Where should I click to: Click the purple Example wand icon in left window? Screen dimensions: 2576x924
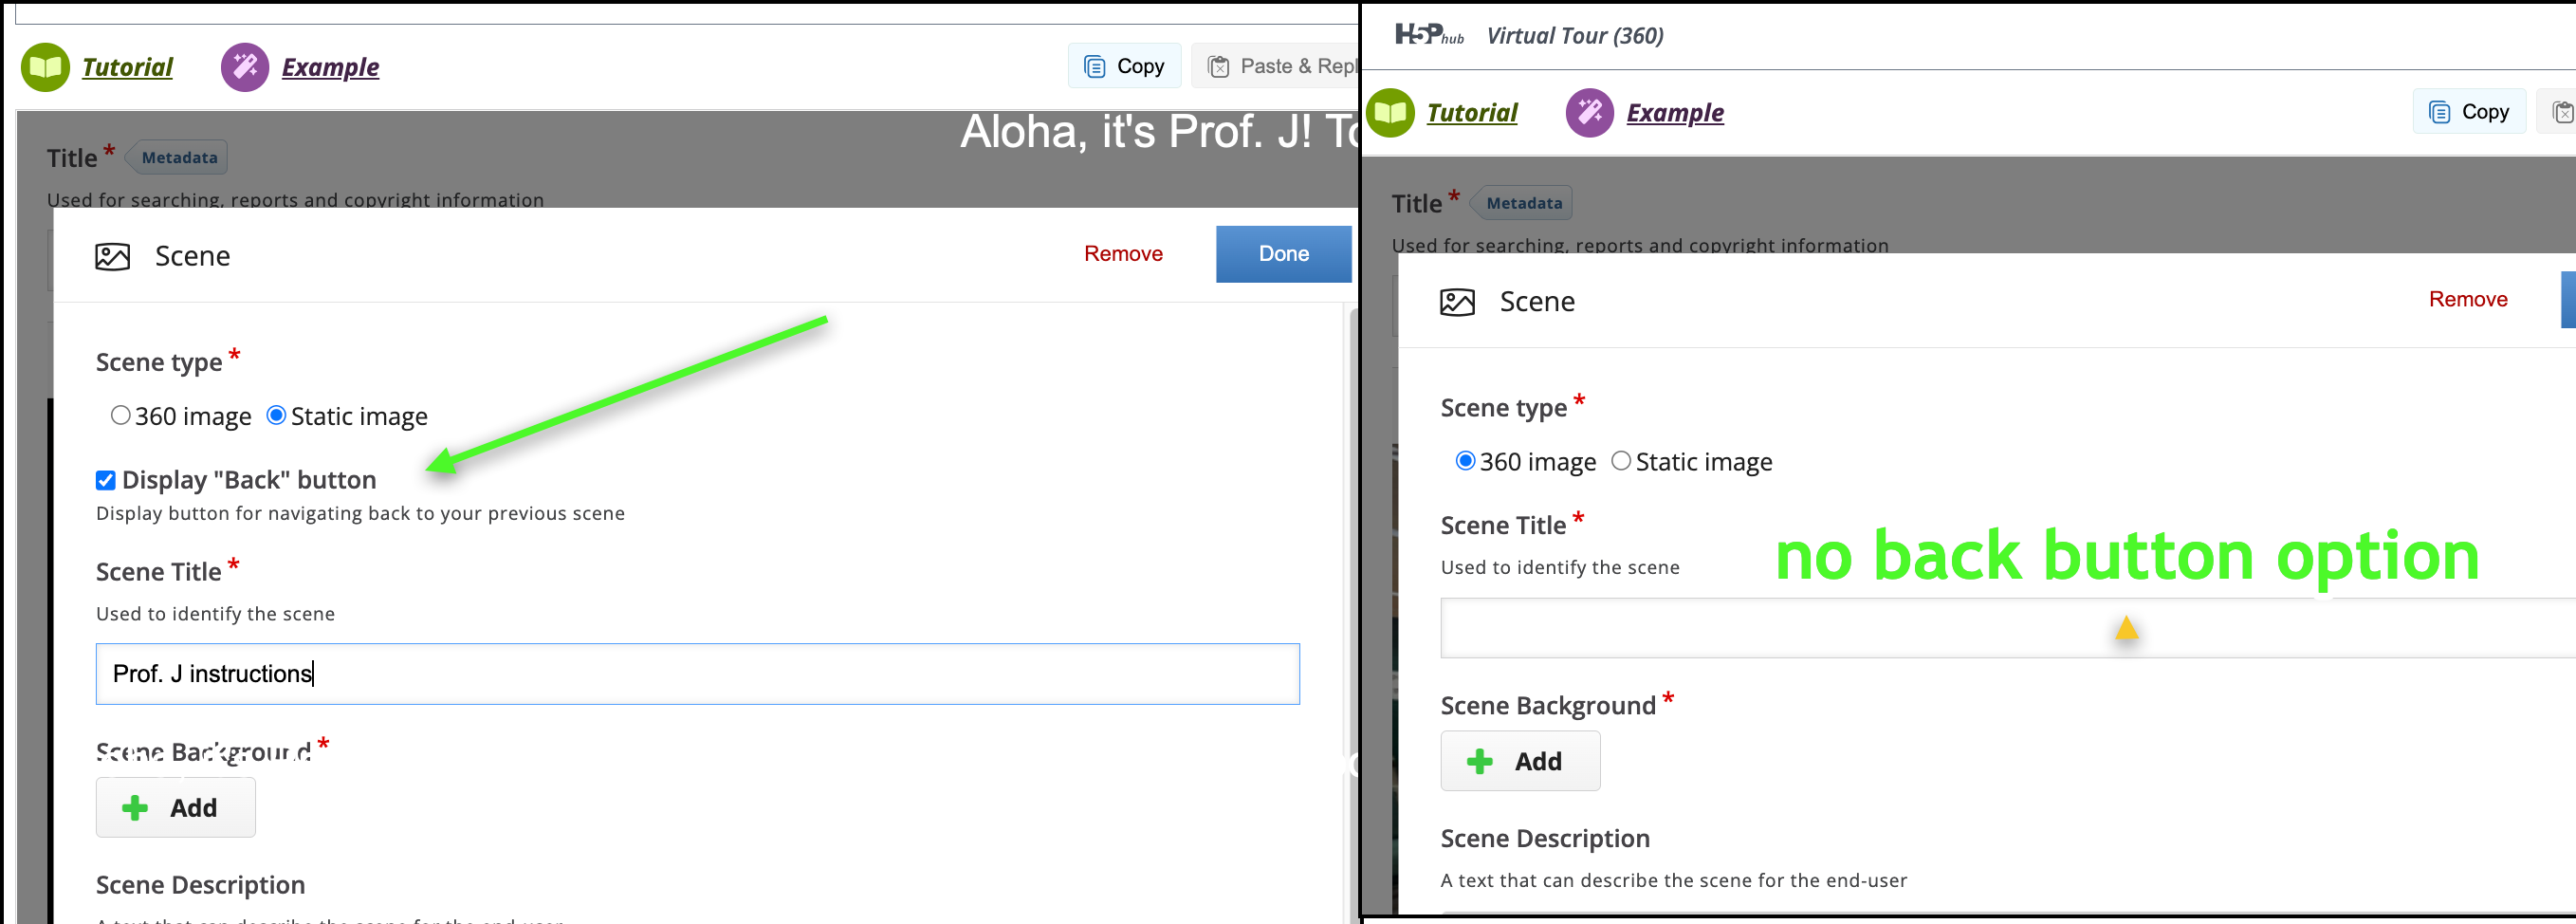tap(245, 67)
